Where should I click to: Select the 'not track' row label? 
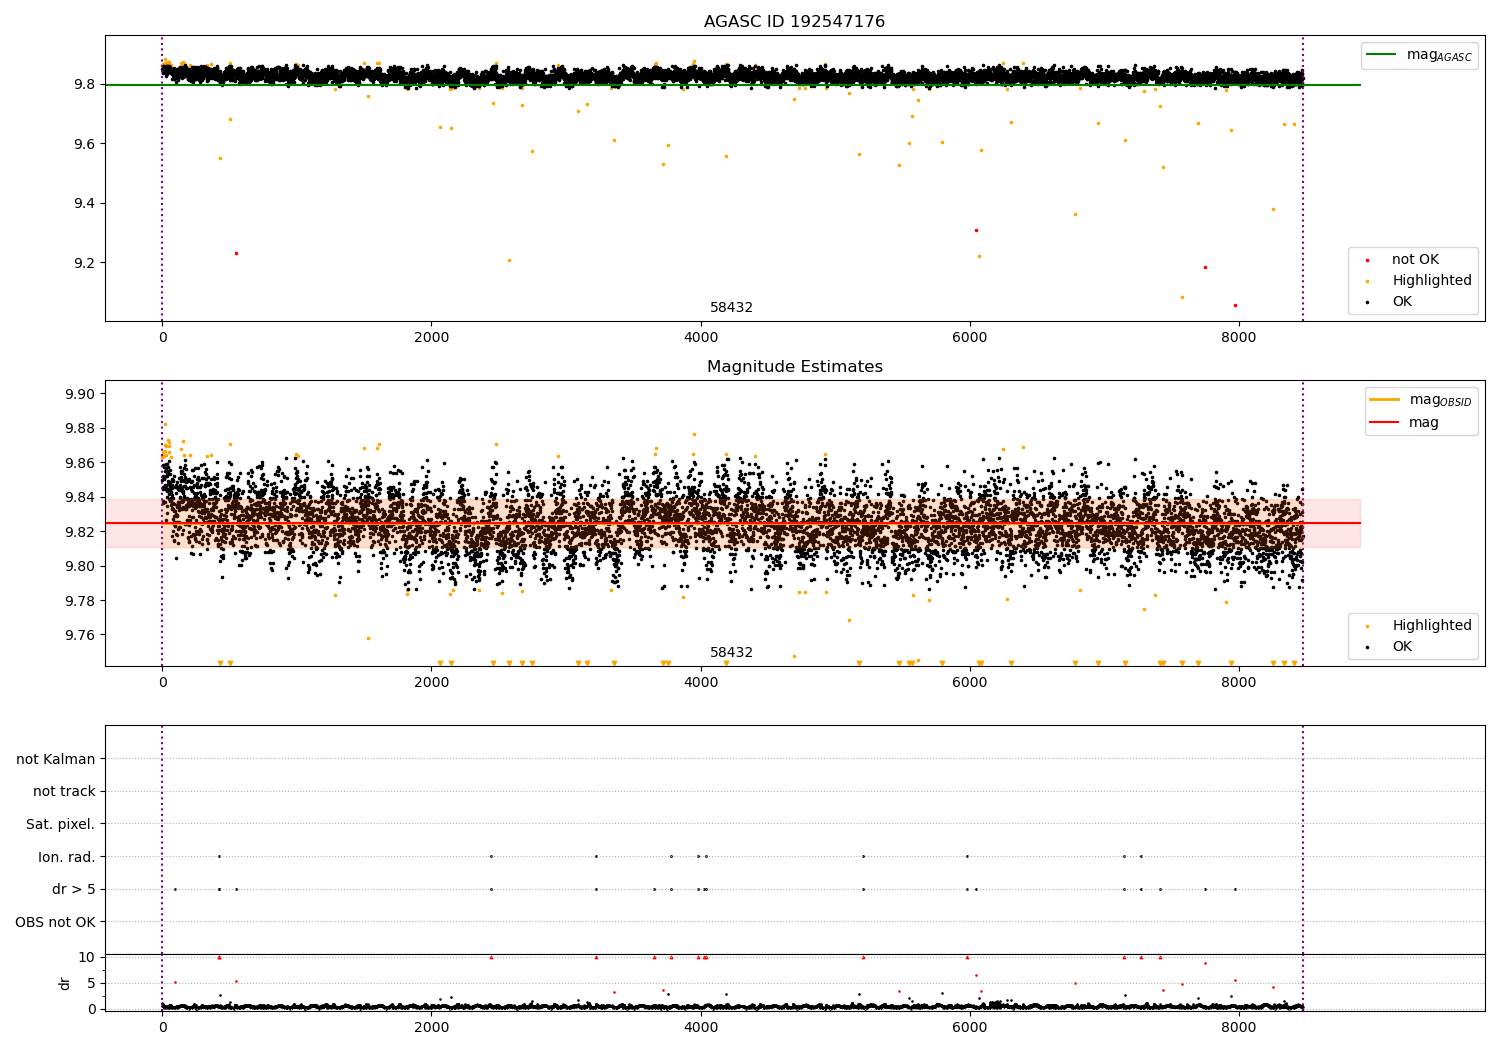(x=64, y=791)
